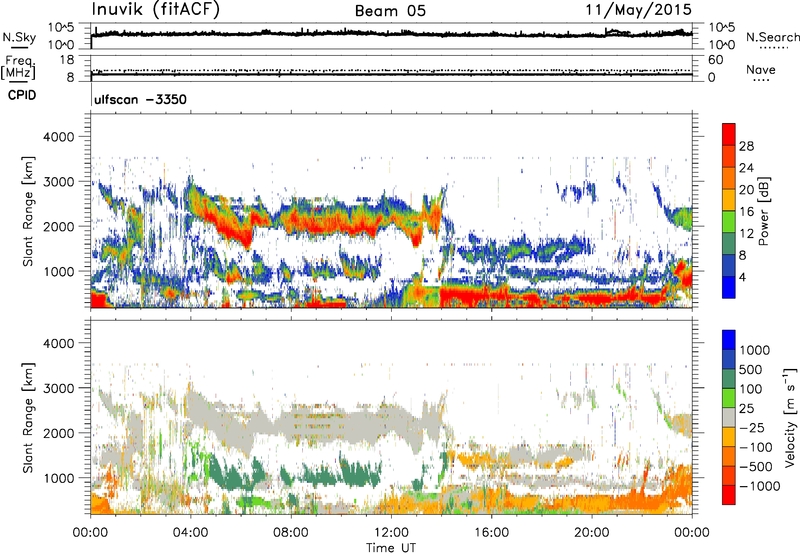Click the '4000' tick on the power panel

point(61,137)
